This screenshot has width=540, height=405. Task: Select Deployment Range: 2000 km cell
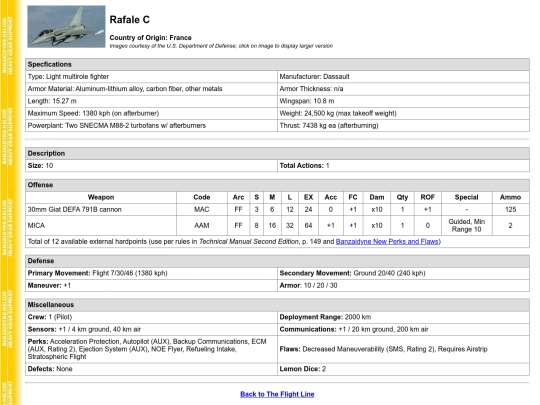[x=403, y=317]
